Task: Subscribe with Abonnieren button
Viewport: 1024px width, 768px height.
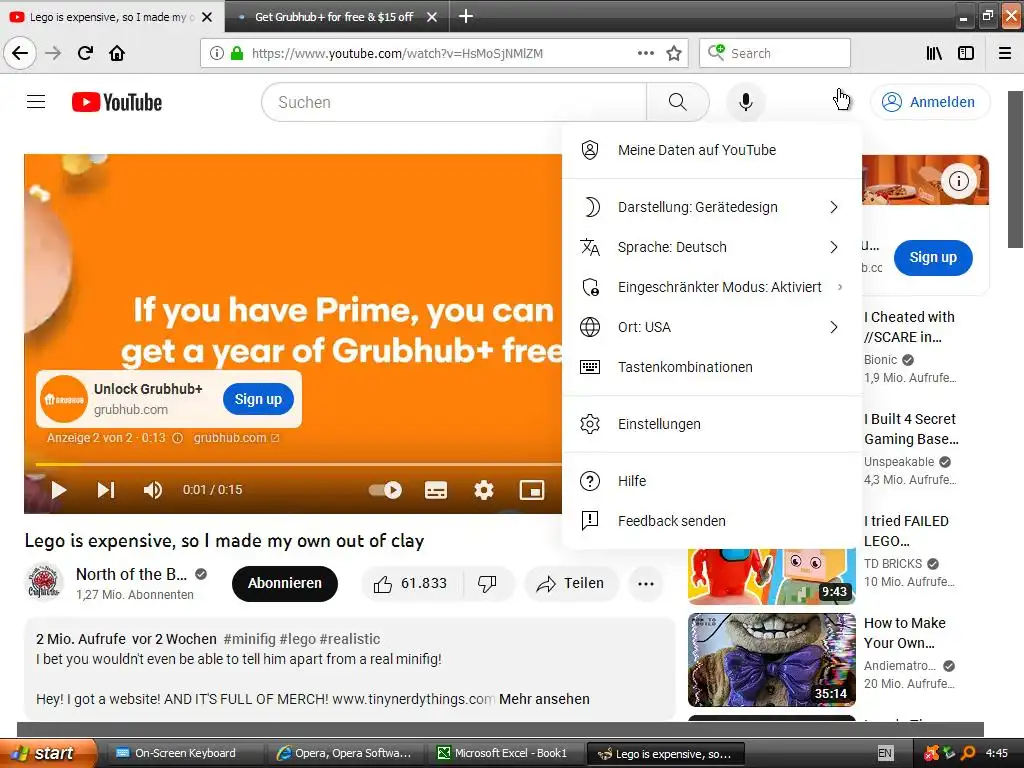Action: [285, 583]
